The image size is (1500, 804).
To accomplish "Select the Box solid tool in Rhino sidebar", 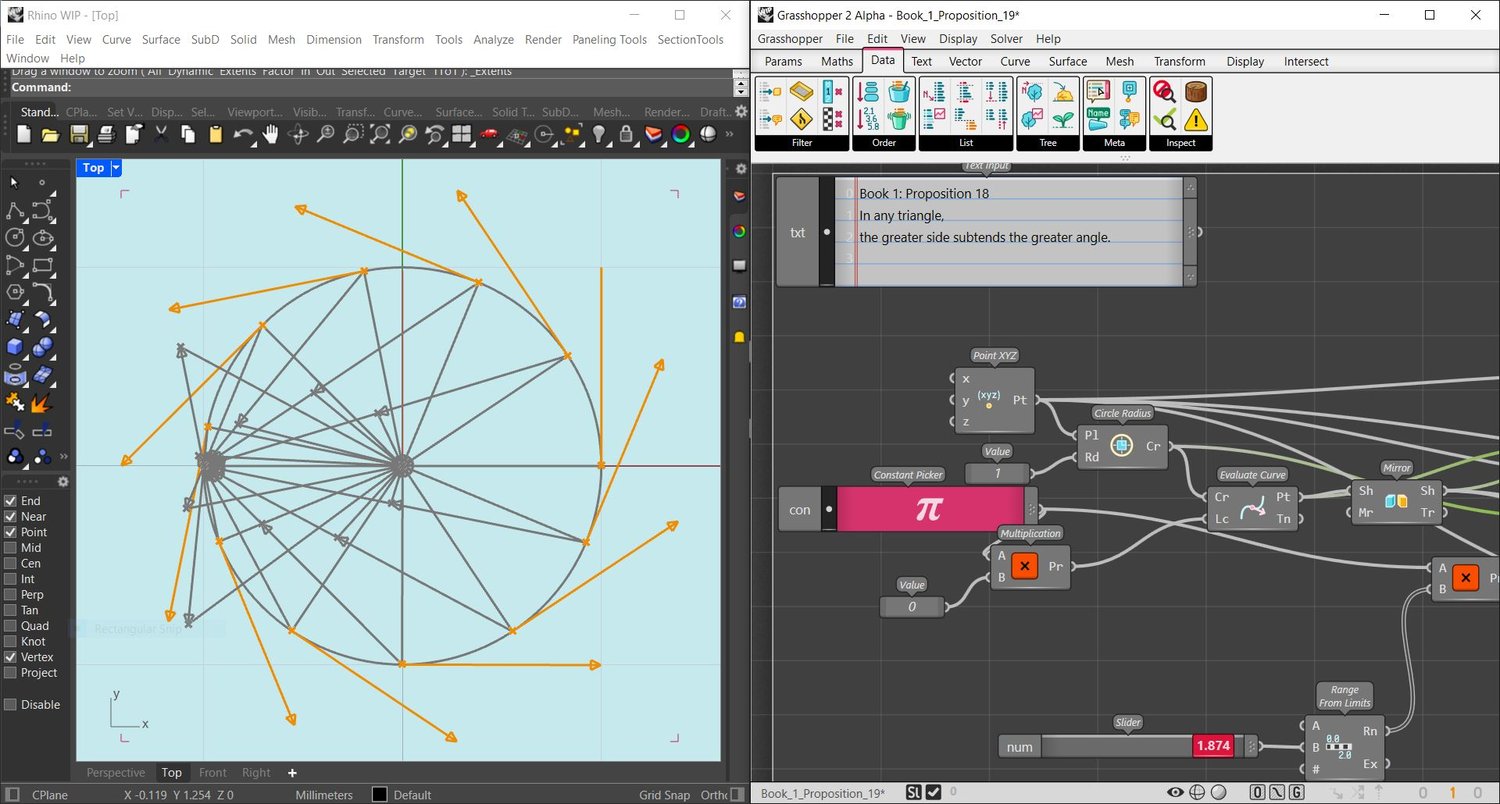I will coord(15,347).
